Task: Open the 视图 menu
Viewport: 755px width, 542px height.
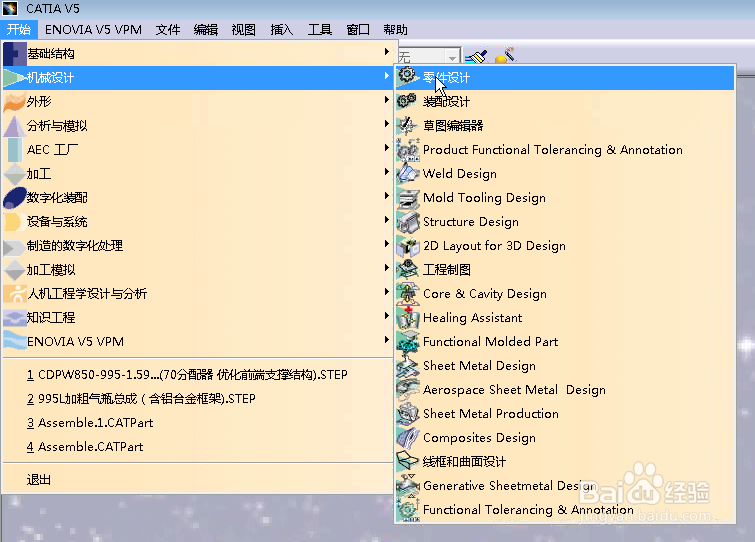Action: (x=244, y=30)
